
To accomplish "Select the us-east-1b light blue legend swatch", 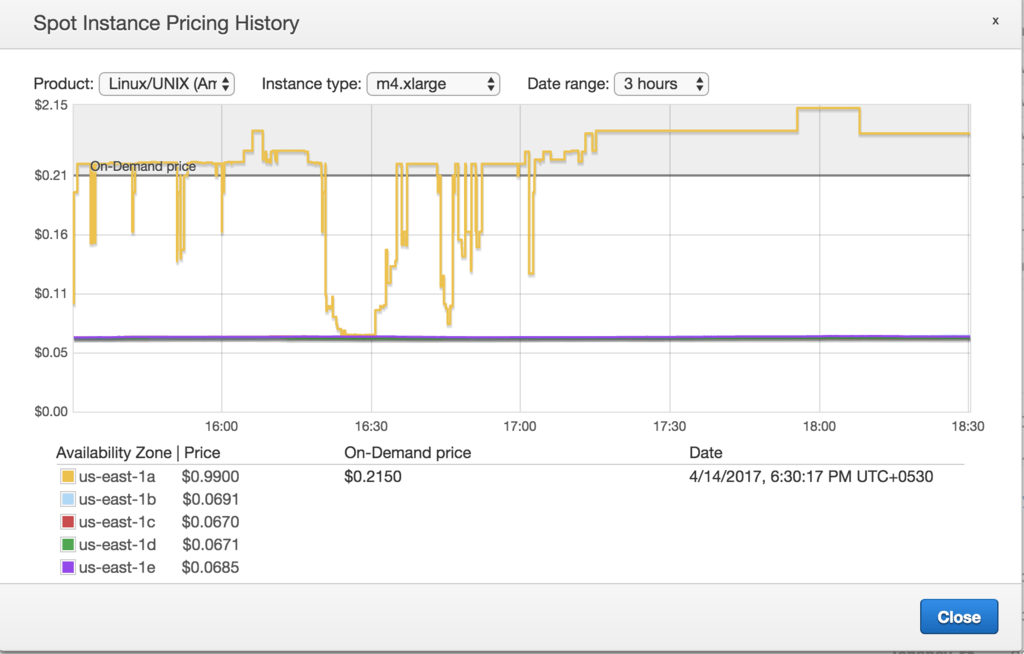I will click(x=68, y=500).
